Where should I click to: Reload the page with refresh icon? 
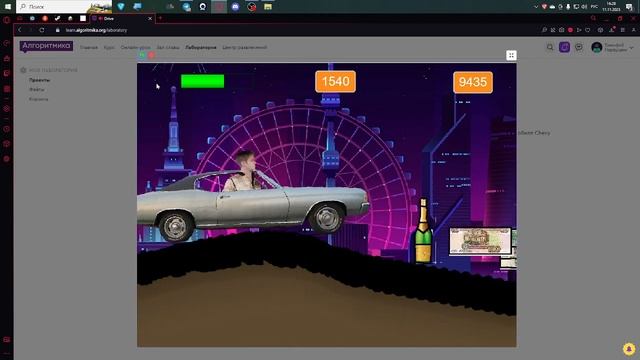(42, 30)
